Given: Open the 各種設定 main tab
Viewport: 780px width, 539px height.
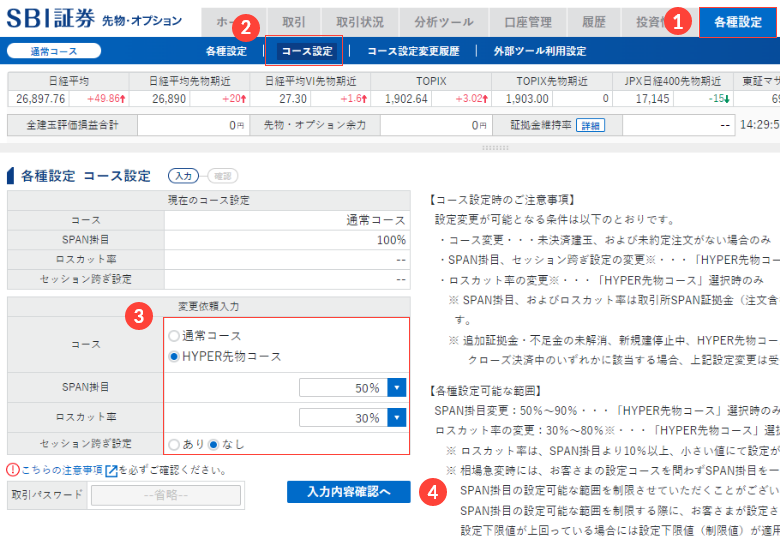Looking at the screenshot, I should pyautogui.click(x=738, y=22).
